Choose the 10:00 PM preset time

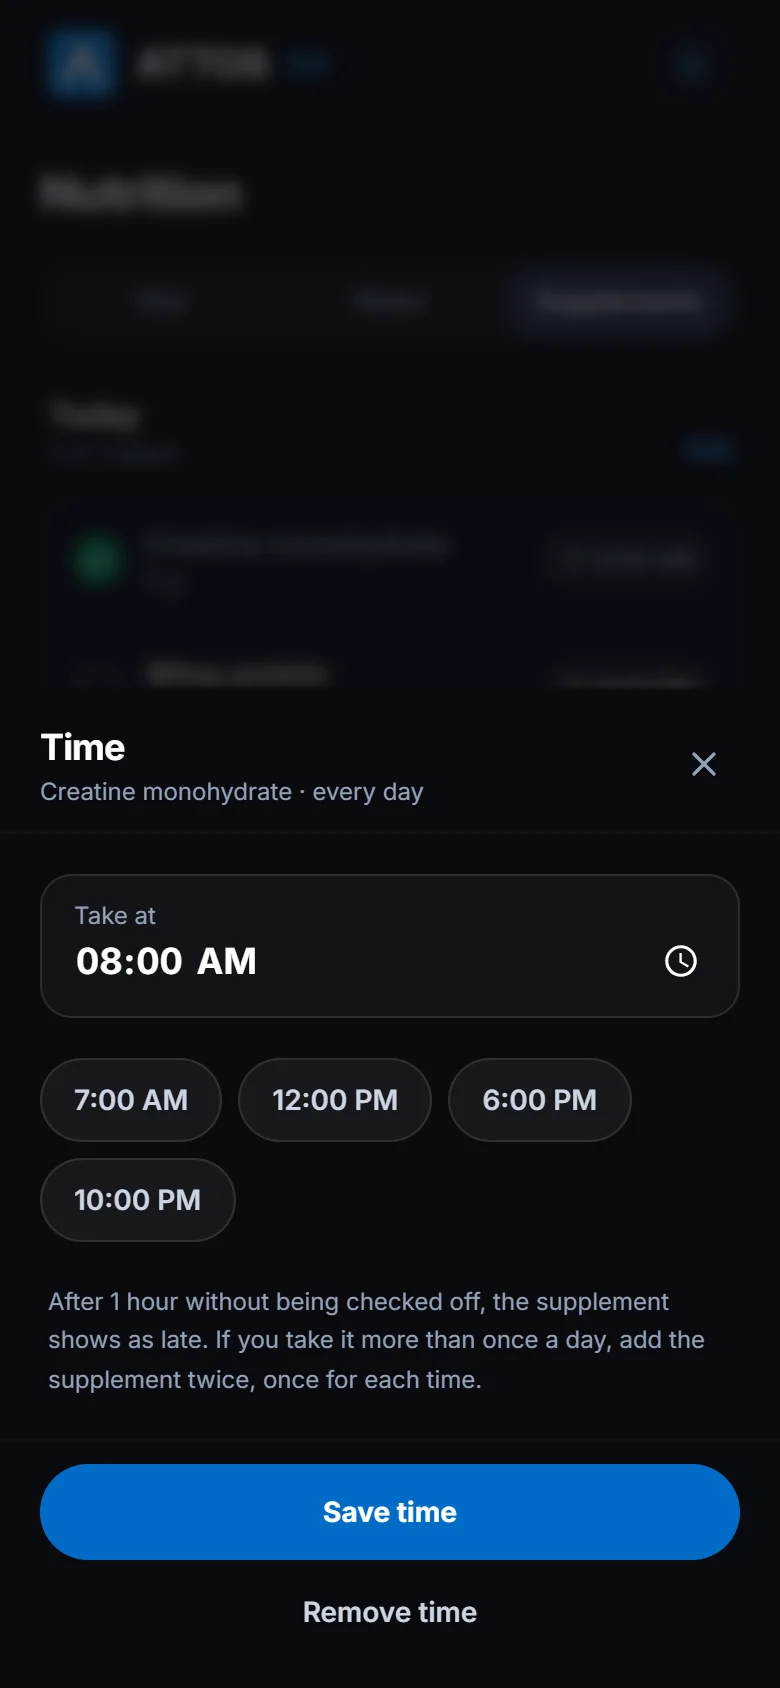(x=138, y=1200)
